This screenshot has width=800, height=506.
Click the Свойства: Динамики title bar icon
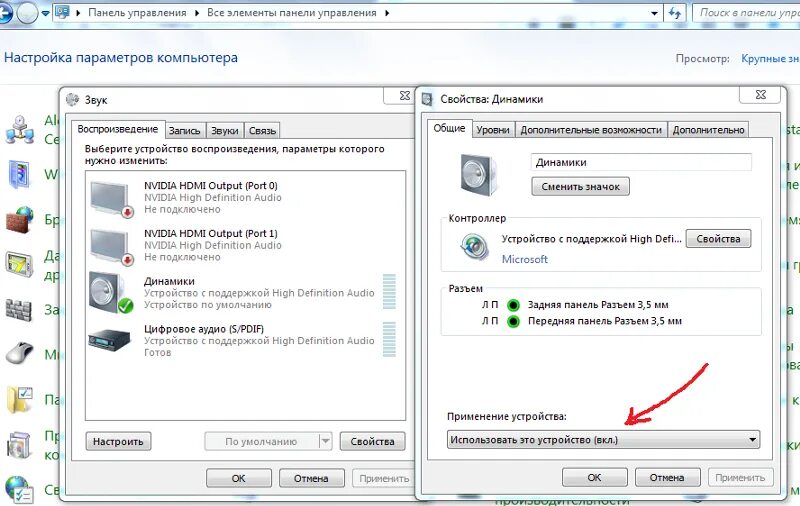click(427, 99)
